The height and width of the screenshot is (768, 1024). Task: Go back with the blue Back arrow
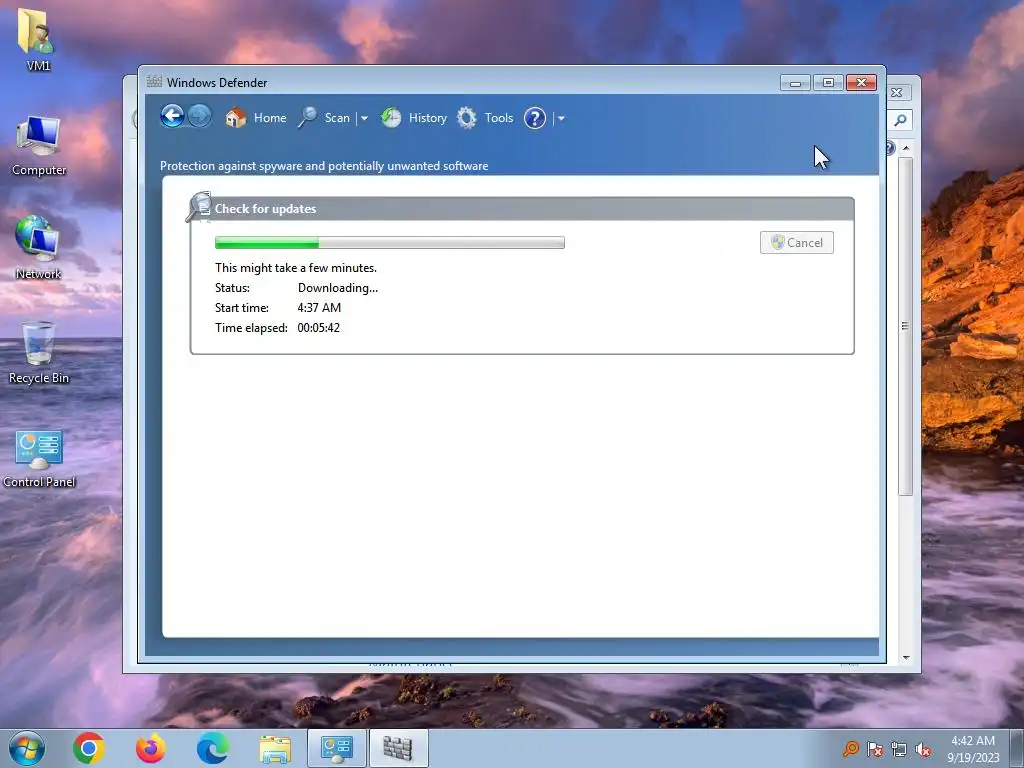click(172, 117)
